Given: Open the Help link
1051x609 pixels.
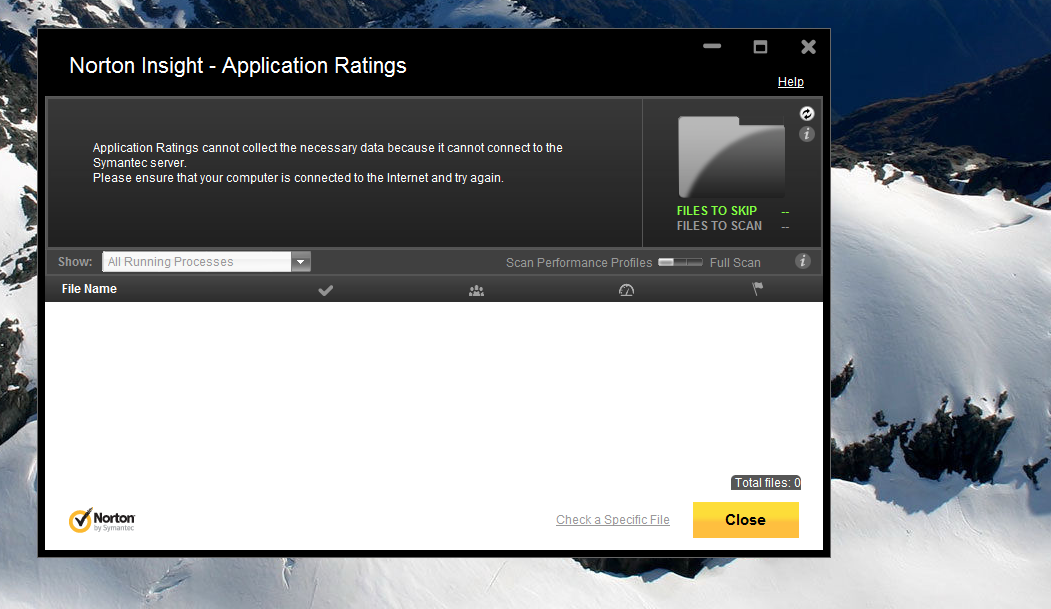Looking at the screenshot, I should [x=790, y=82].
